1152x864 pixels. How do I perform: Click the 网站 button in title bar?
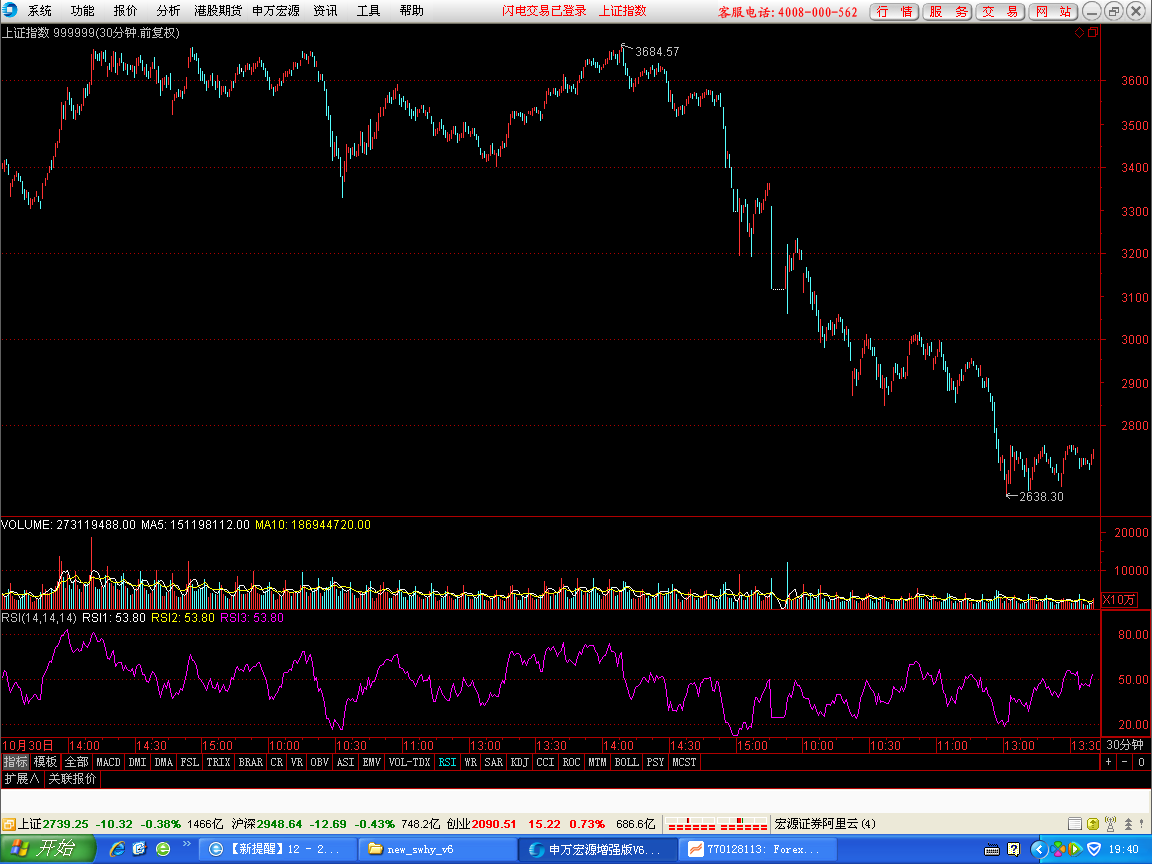pyautogui.click(x=1053, y=12)
